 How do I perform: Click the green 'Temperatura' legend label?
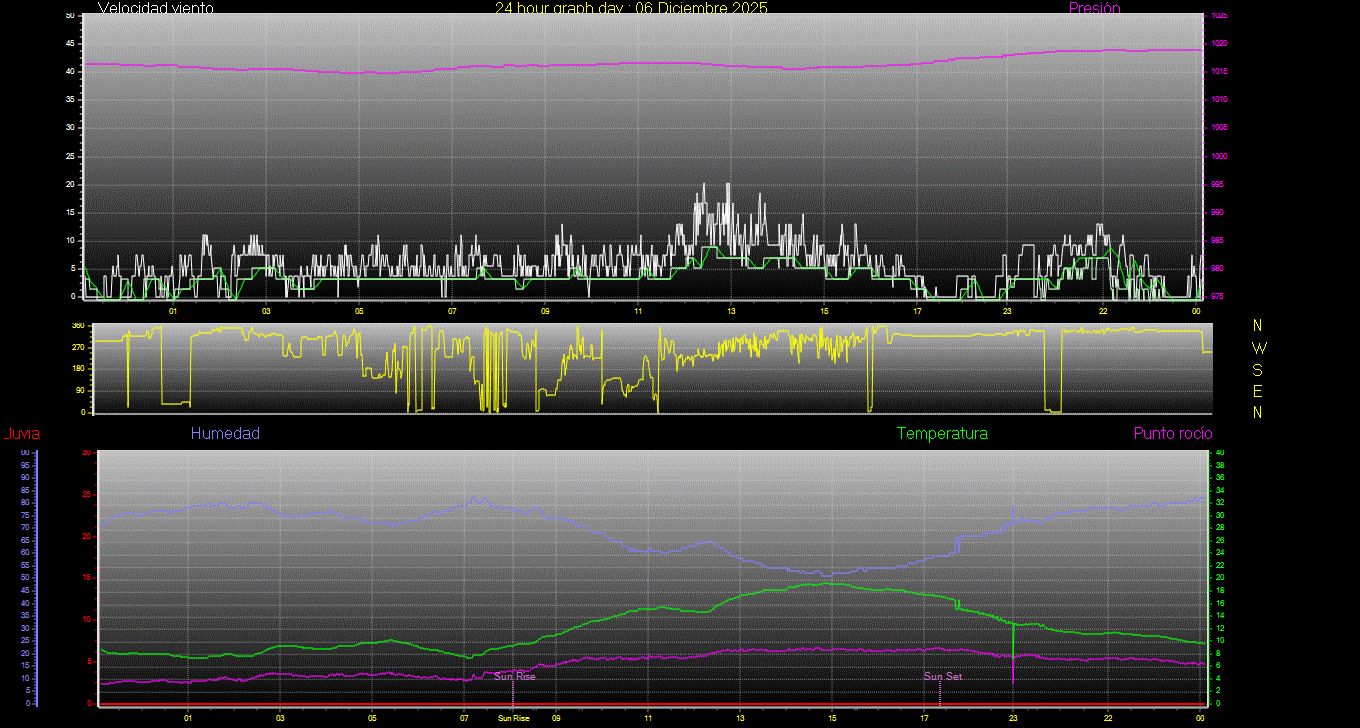click(x=942, y=434)
